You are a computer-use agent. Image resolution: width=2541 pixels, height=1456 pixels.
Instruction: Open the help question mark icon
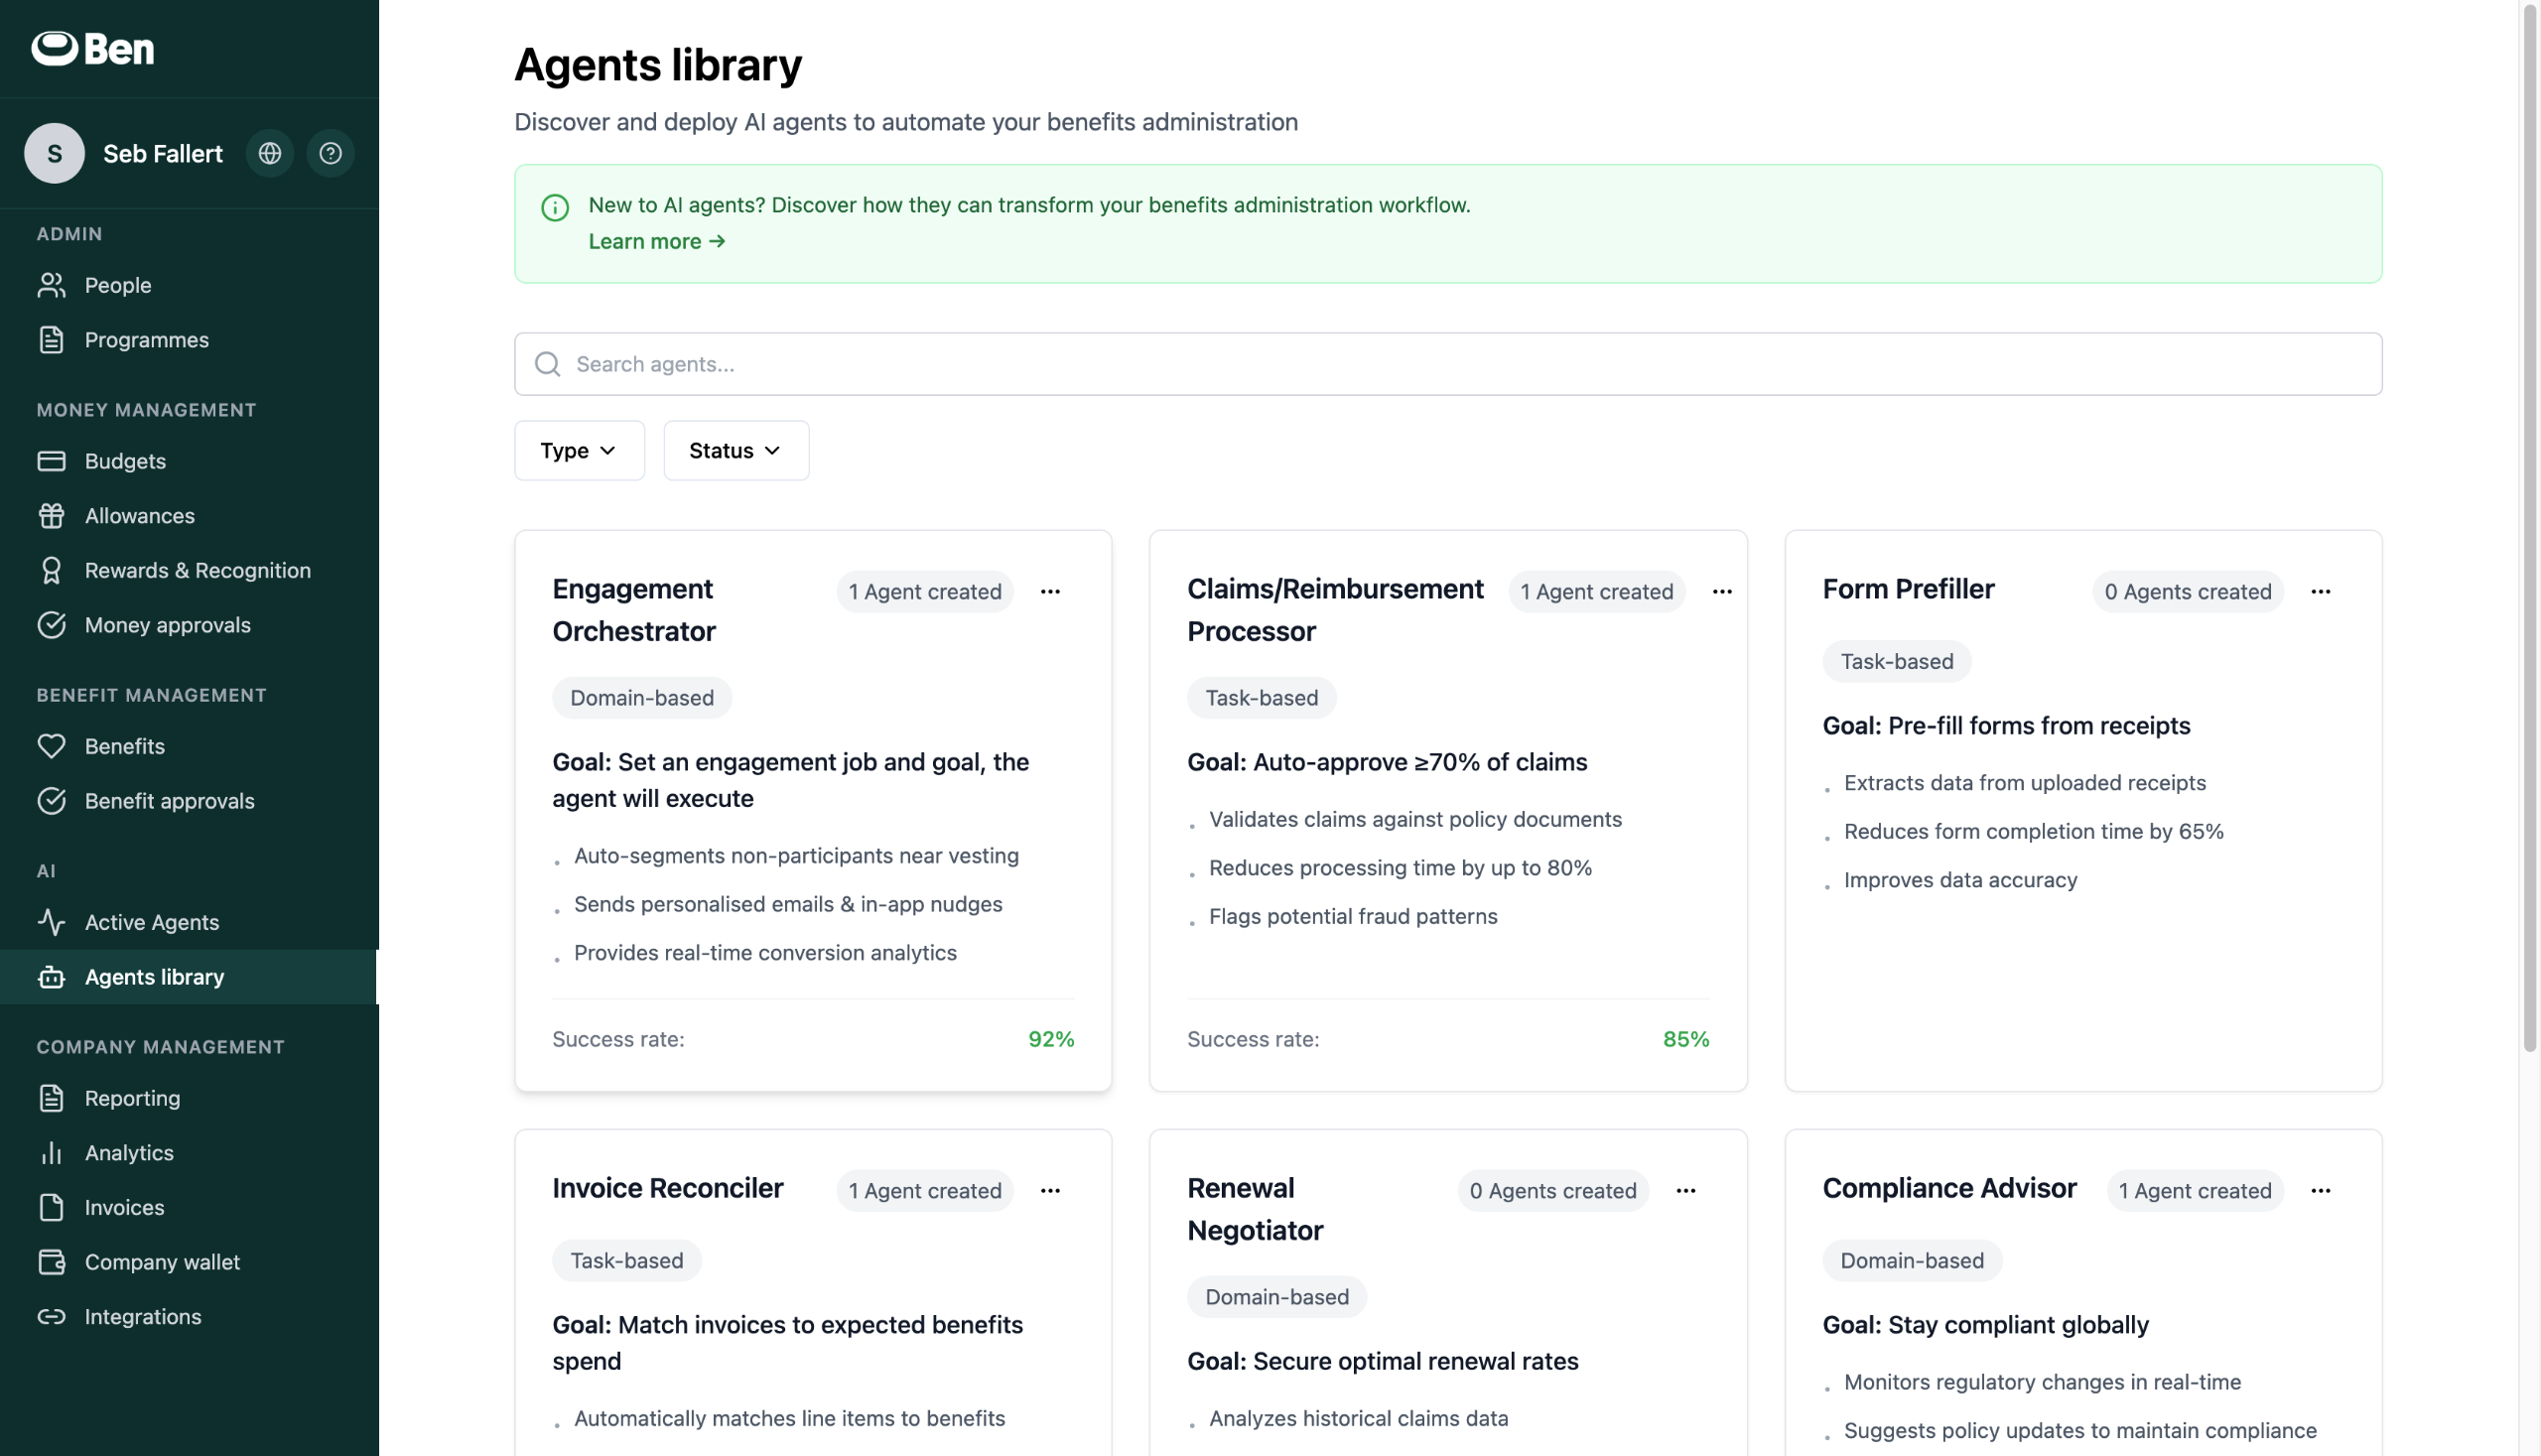tap(330, 153)
